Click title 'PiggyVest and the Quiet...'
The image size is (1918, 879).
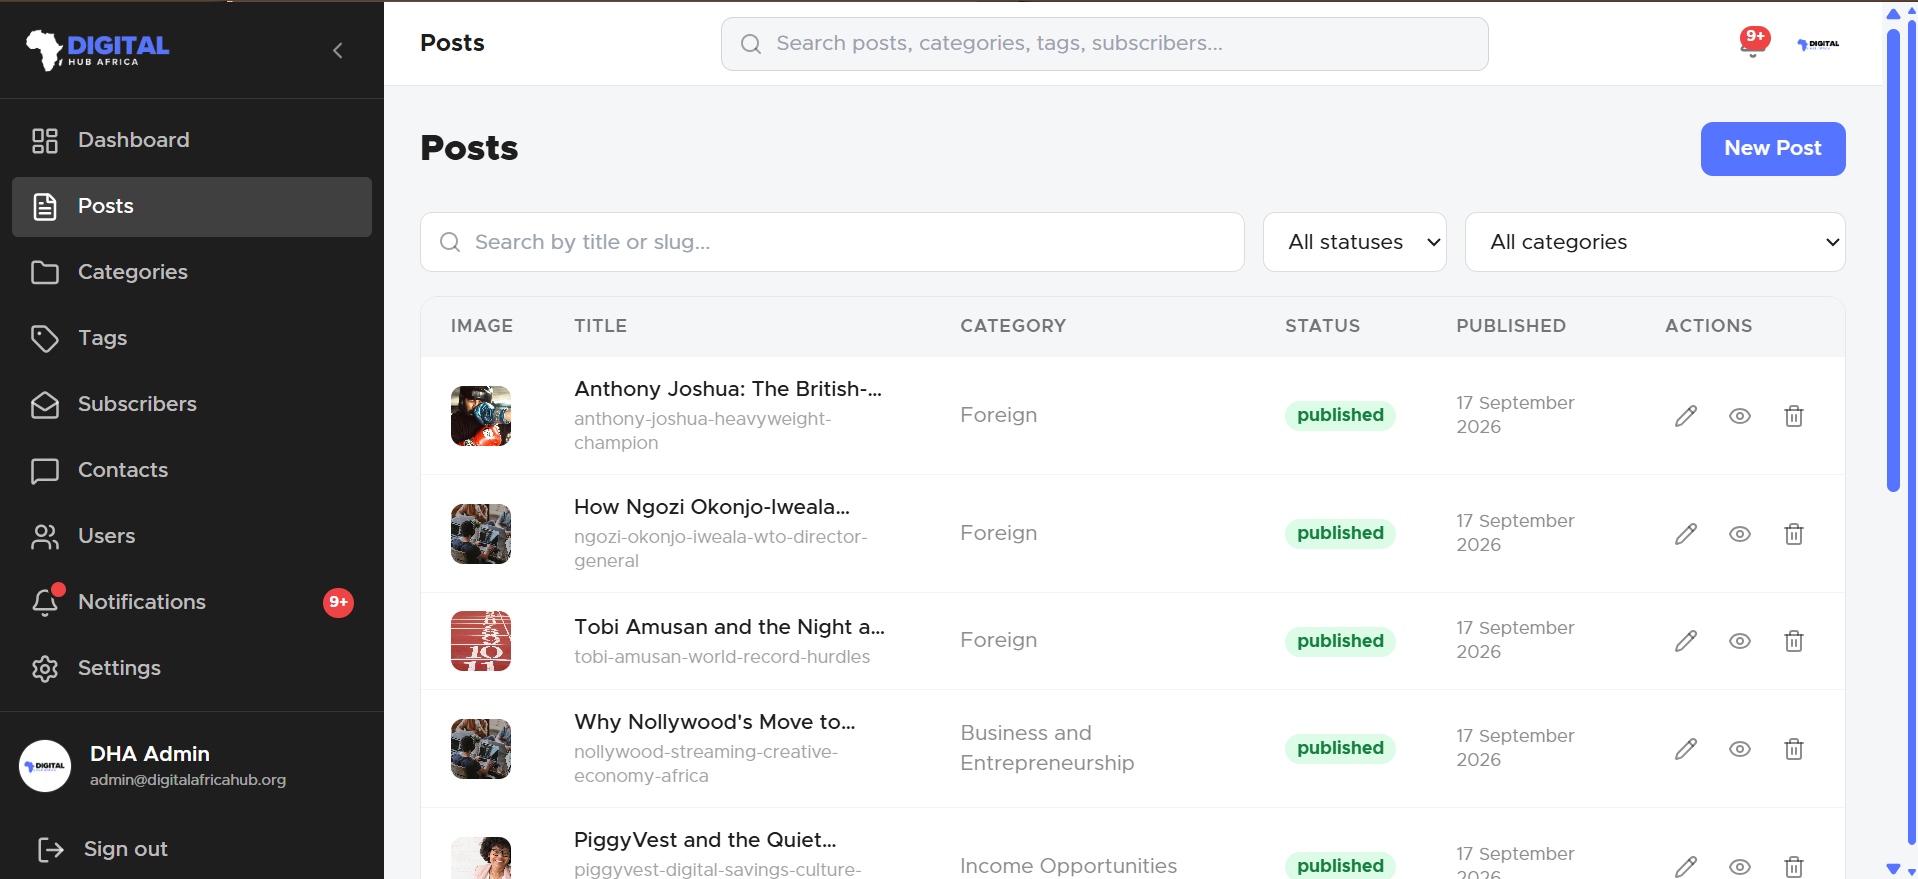coord(705,840)
